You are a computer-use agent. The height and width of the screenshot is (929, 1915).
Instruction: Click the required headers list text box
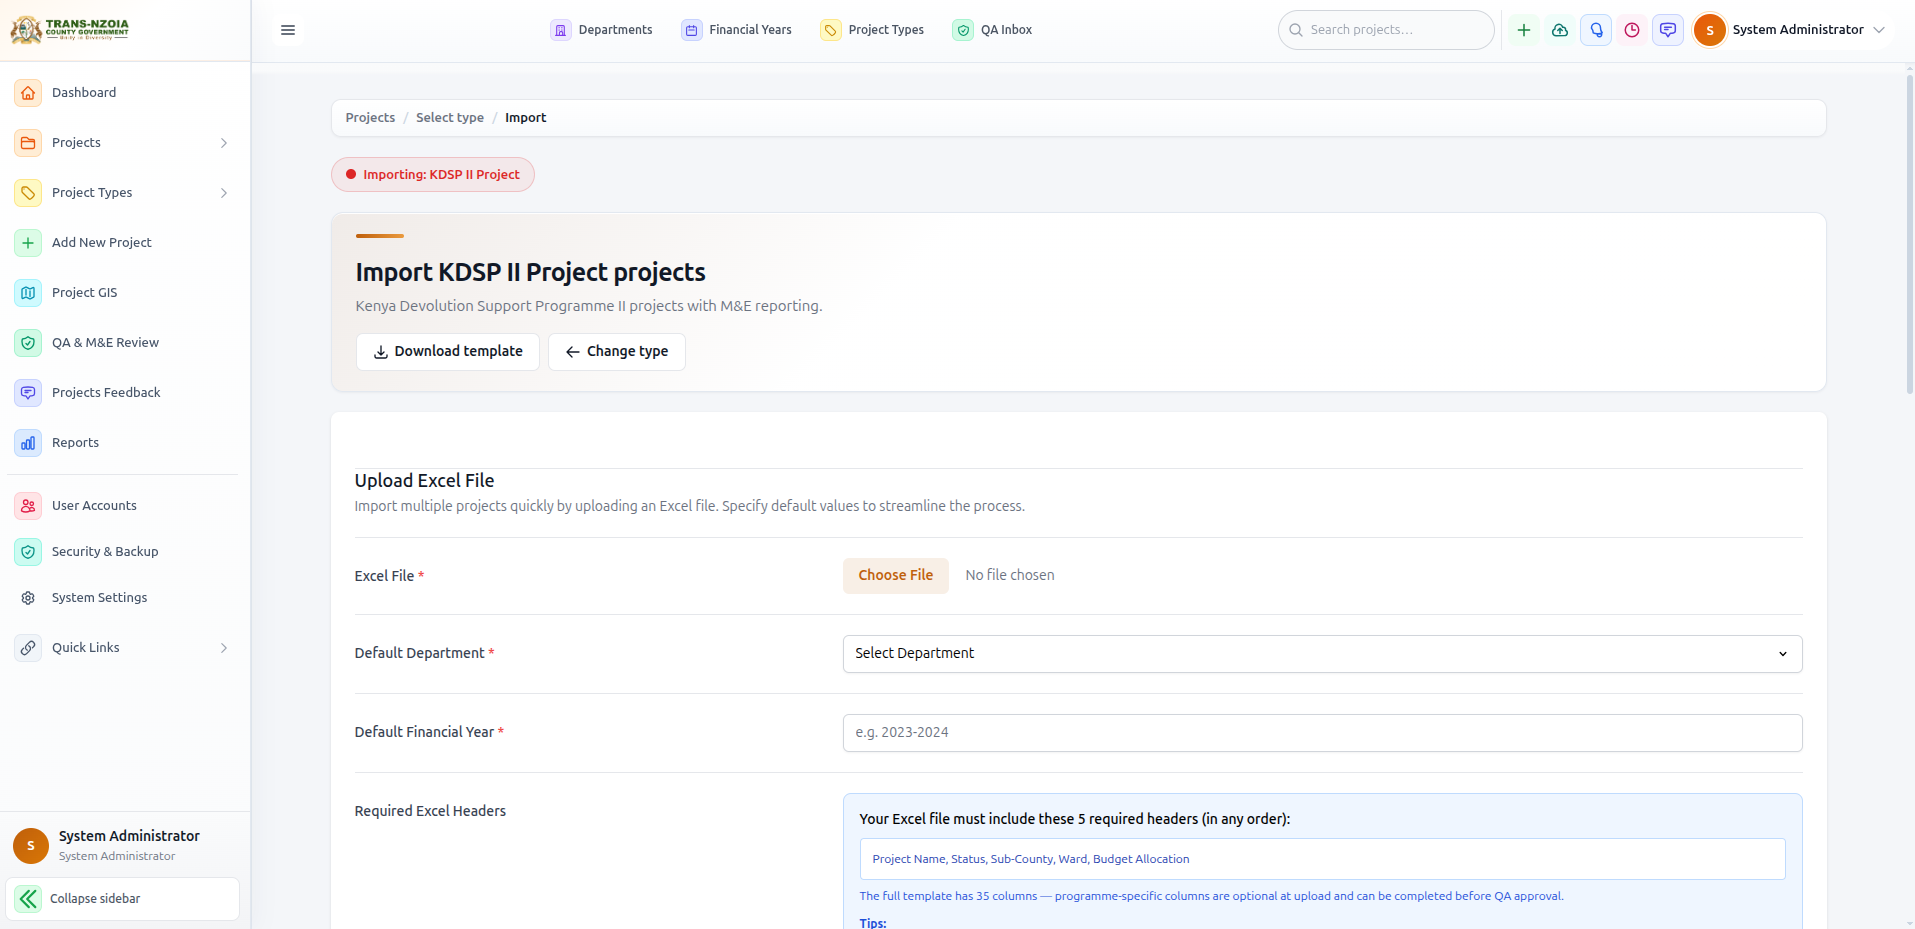(1322, 859)
